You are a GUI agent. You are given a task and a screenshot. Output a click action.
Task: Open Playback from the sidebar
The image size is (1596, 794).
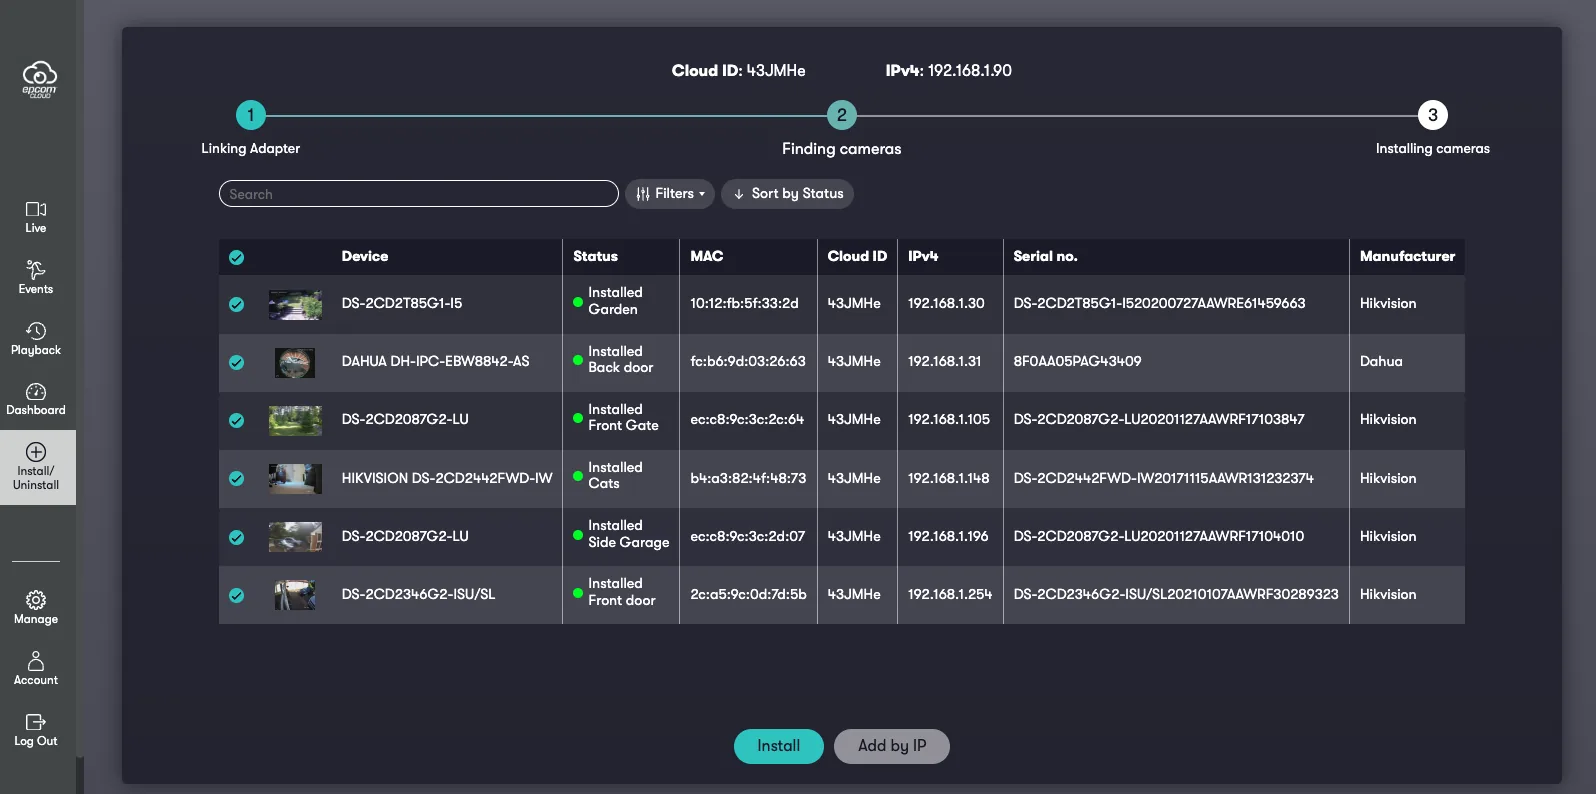pos(36,338)
